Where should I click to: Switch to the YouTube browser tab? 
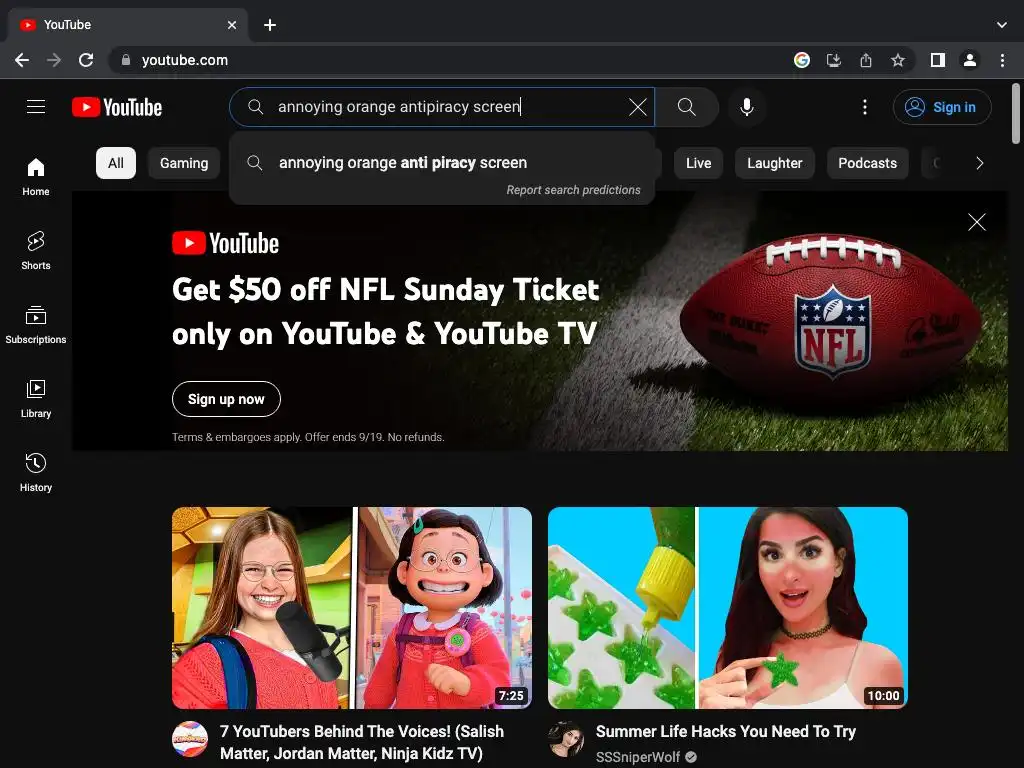127,25
